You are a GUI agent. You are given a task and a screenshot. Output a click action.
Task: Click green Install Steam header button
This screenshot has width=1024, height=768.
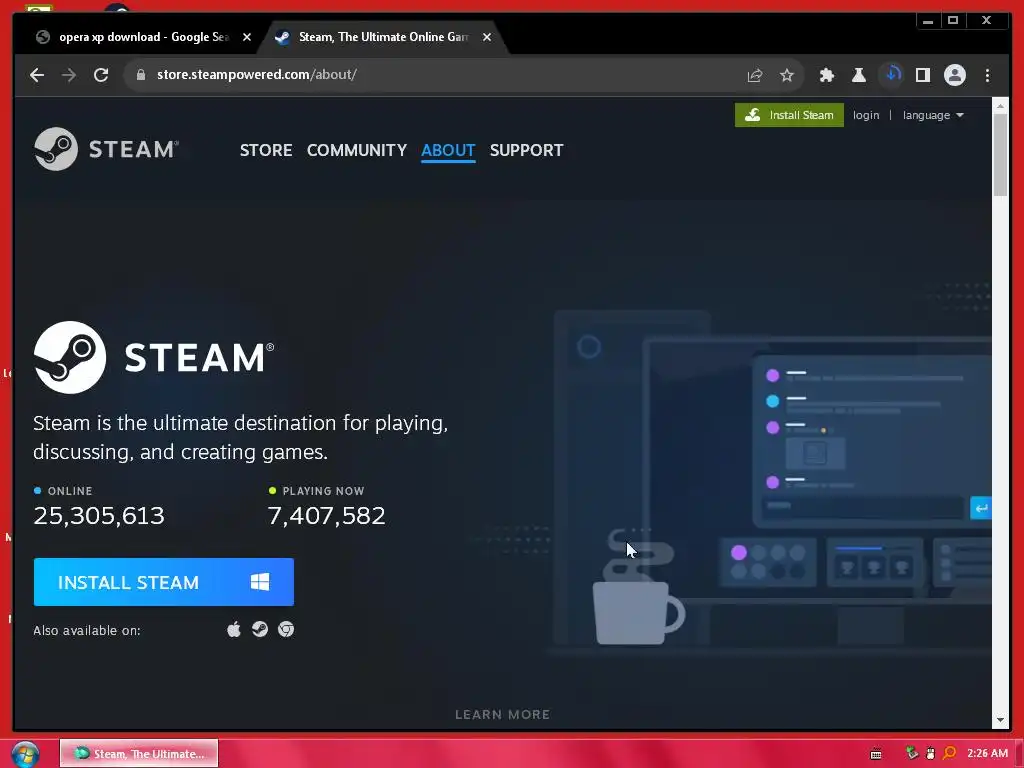click(789, 115)
